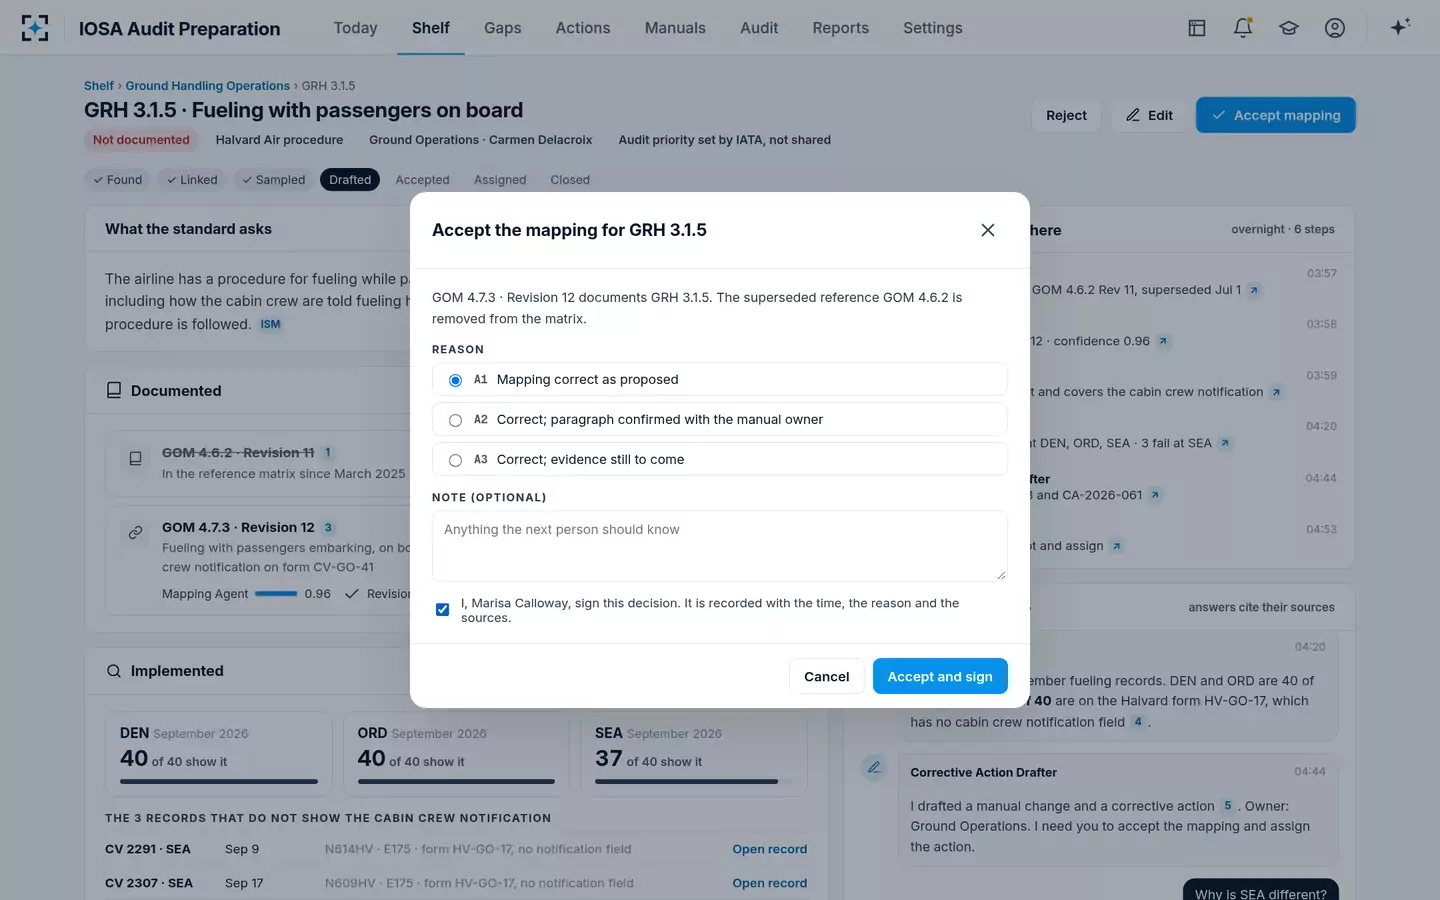1440x900 pixels.
Task: Switch to the Today tab
Action: 355,28
